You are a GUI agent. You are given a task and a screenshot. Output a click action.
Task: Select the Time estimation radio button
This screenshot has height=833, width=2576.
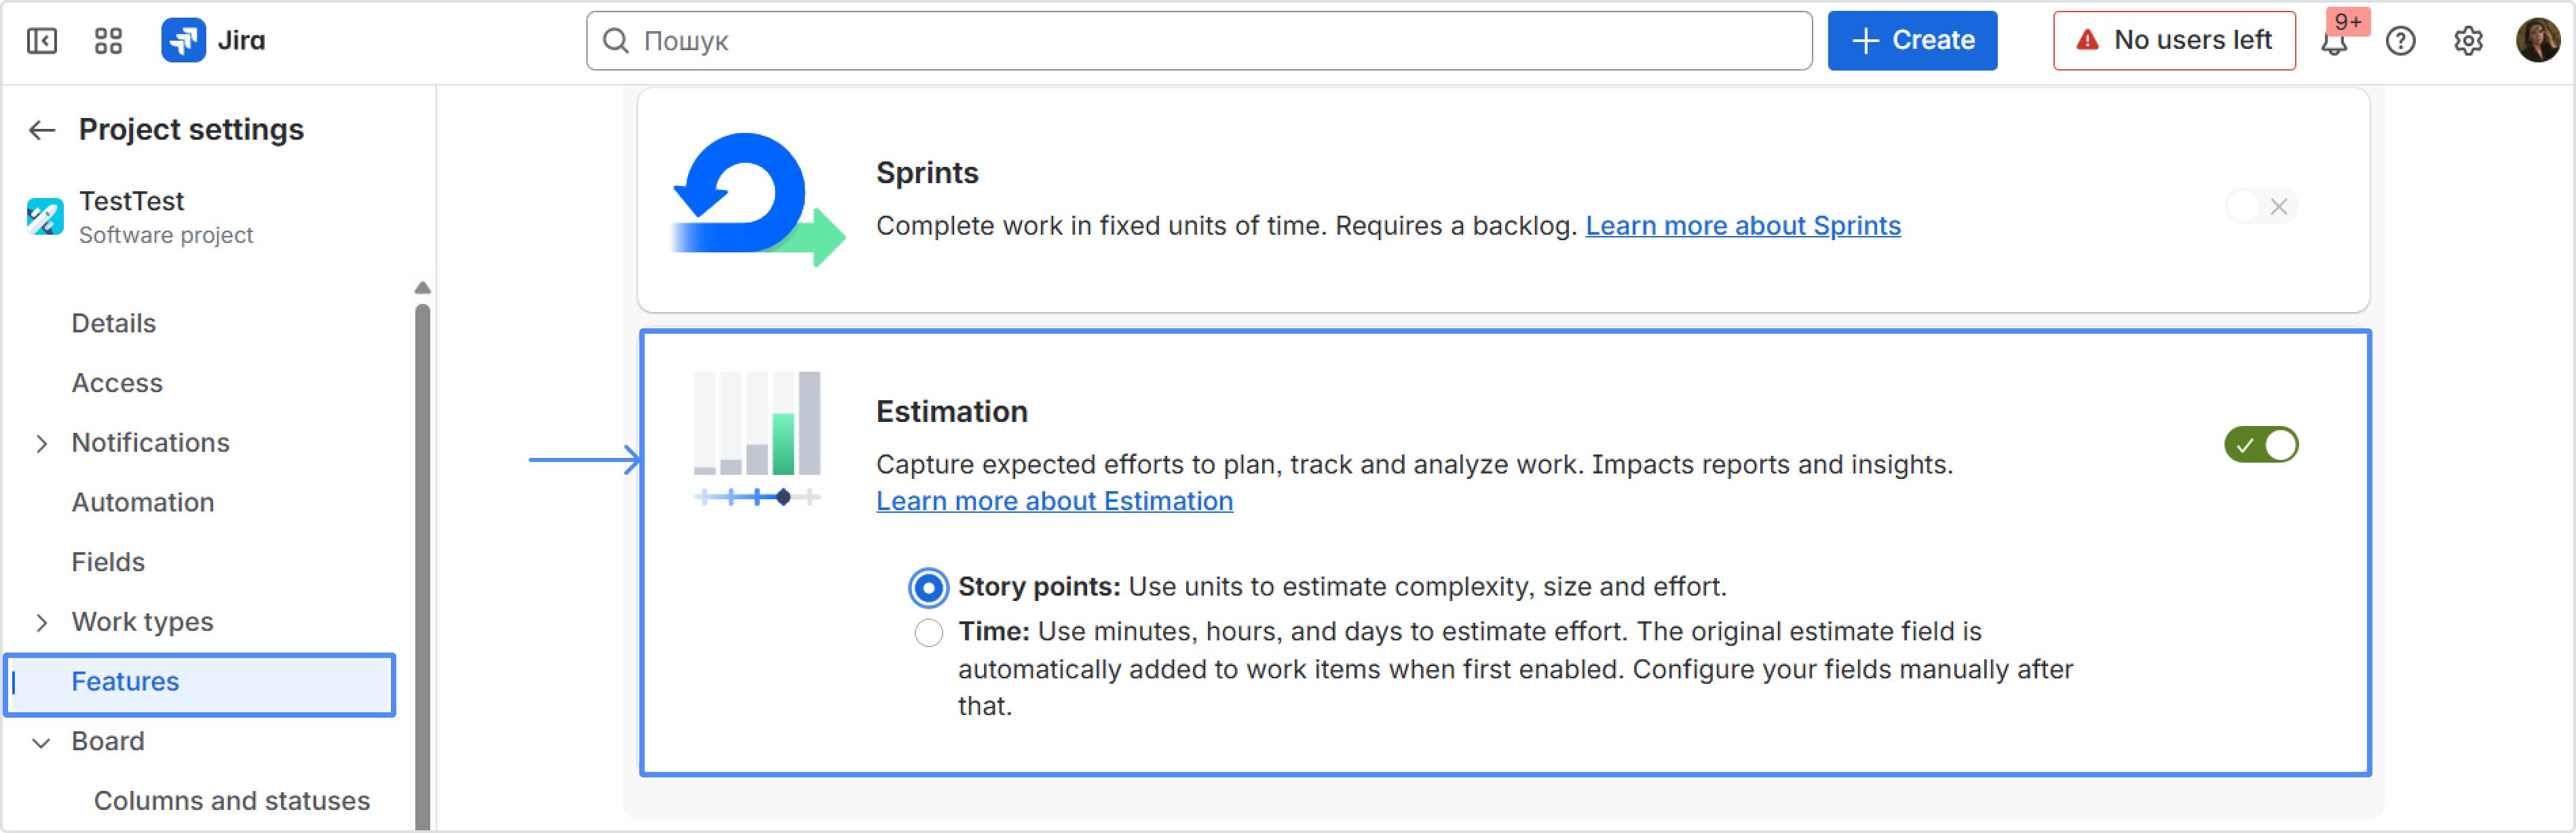click(x=928, y=633)
